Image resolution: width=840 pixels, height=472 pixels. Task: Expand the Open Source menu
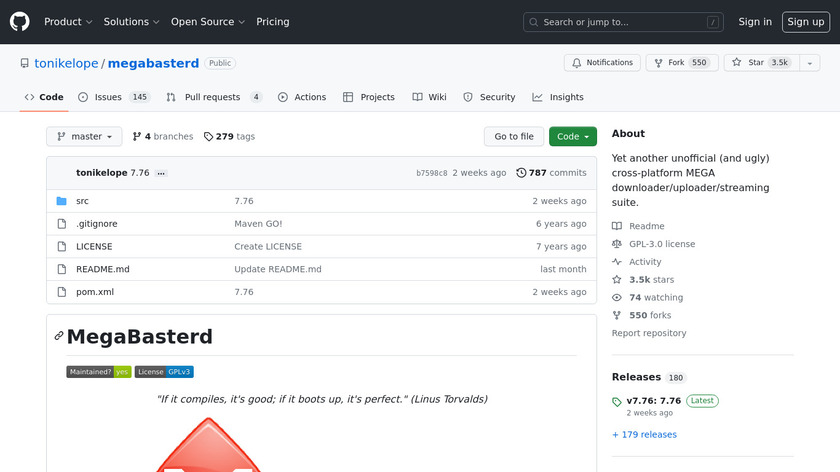pos(208,22)
